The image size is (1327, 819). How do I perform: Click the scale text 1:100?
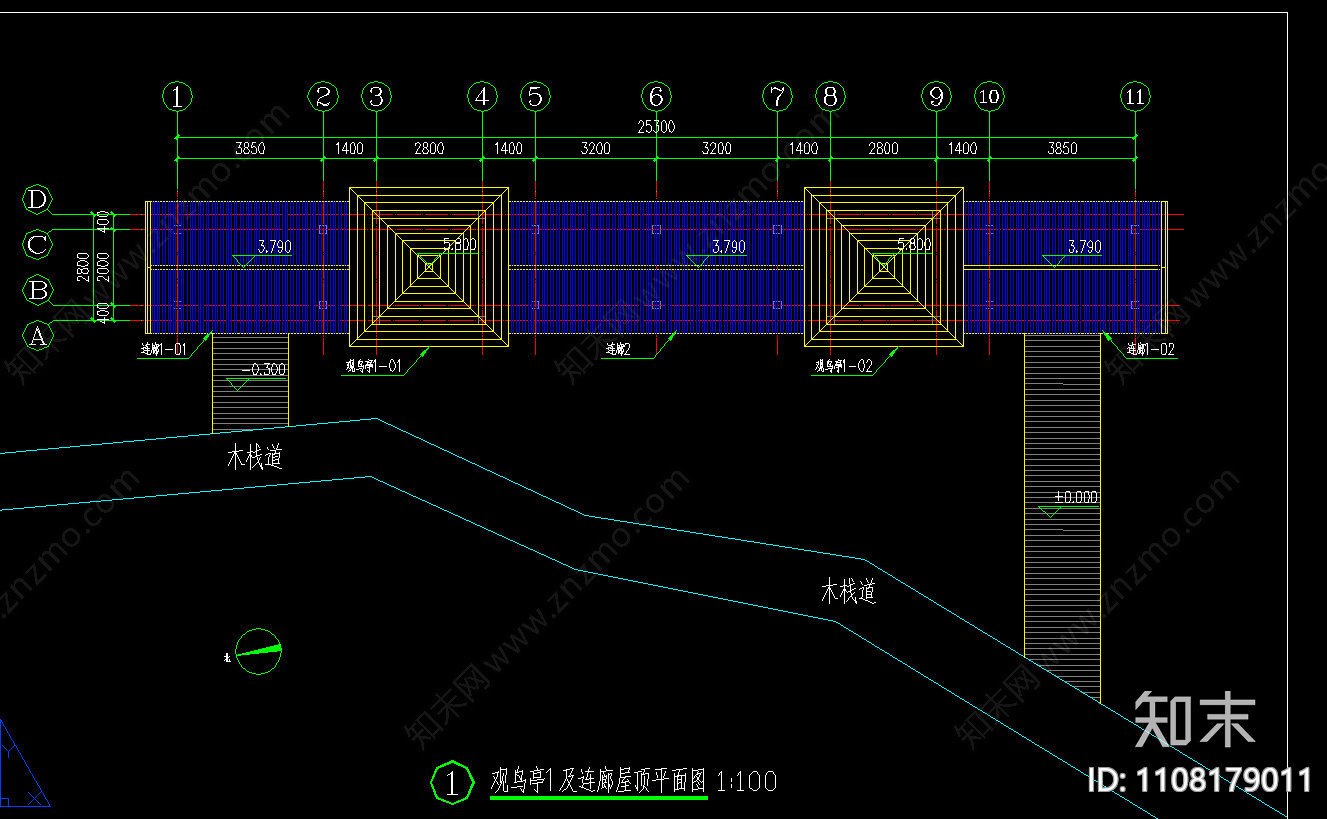(747, 781)
